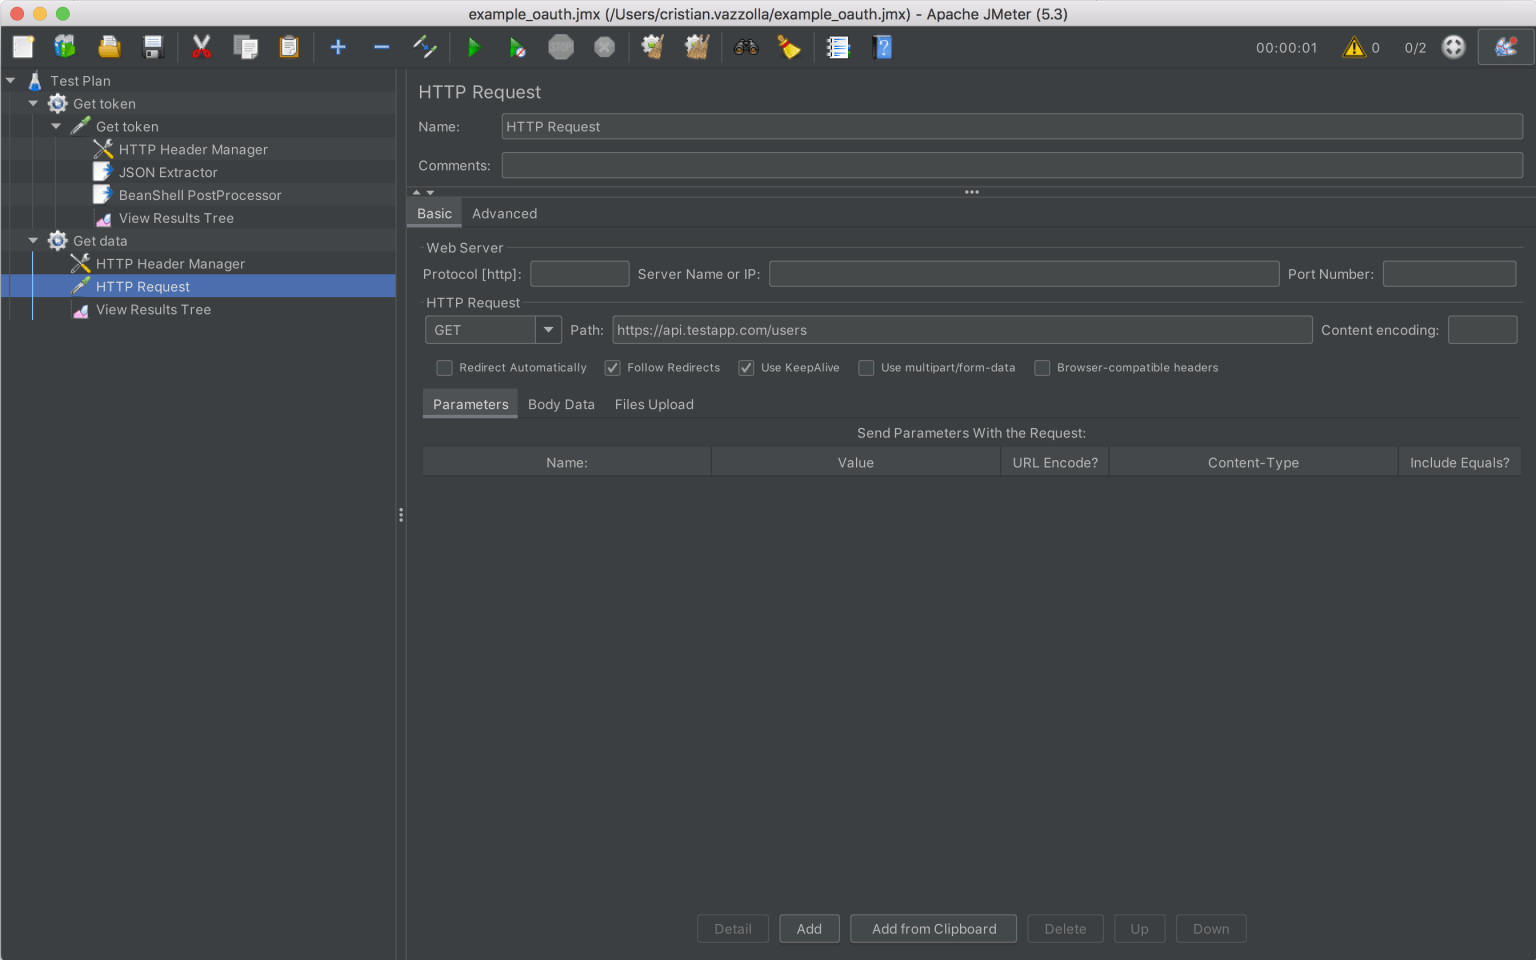This screenshot has width=1536, height=960.
Task: Enable Redirect Automatically
Action: point(444,367)
